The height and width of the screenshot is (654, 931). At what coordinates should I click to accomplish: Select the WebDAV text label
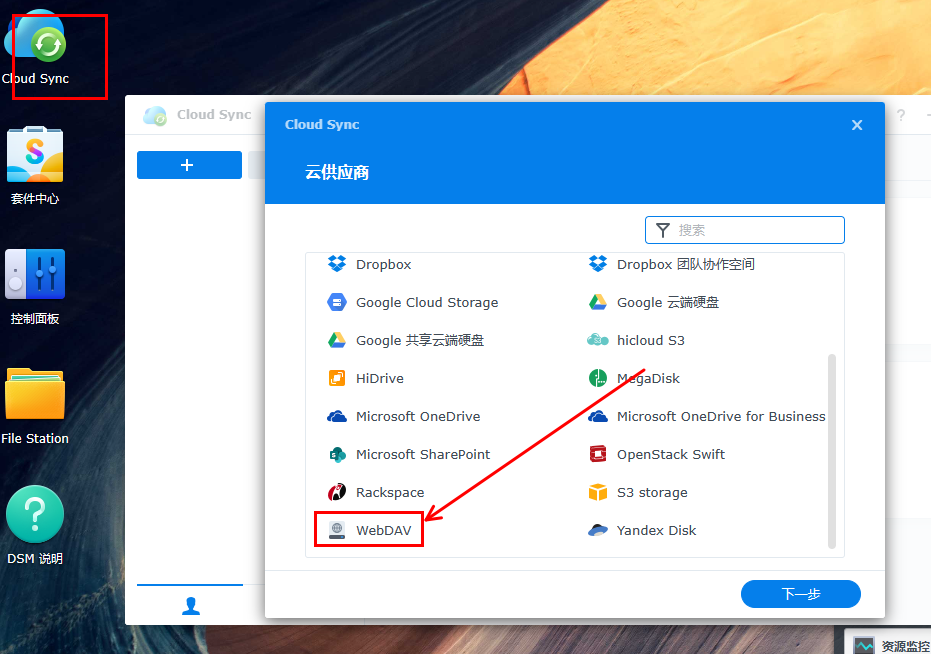click(x=384, y=530)
